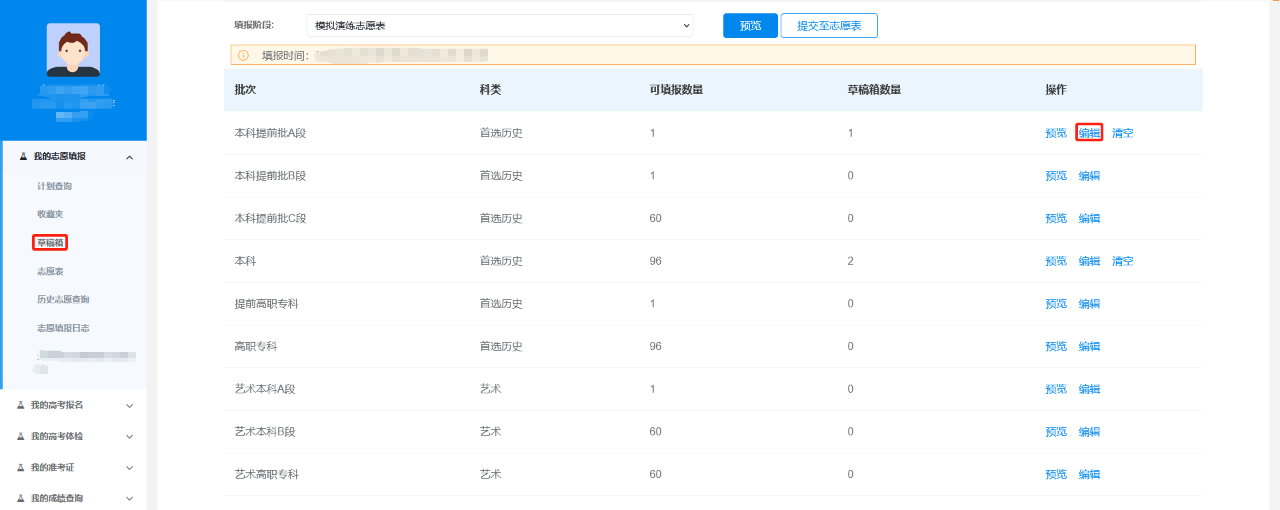The width and height of the screenshot is (1280, 510).
Task: Go to 收藏夹 in the sidebar
Action: coord(50,214)
